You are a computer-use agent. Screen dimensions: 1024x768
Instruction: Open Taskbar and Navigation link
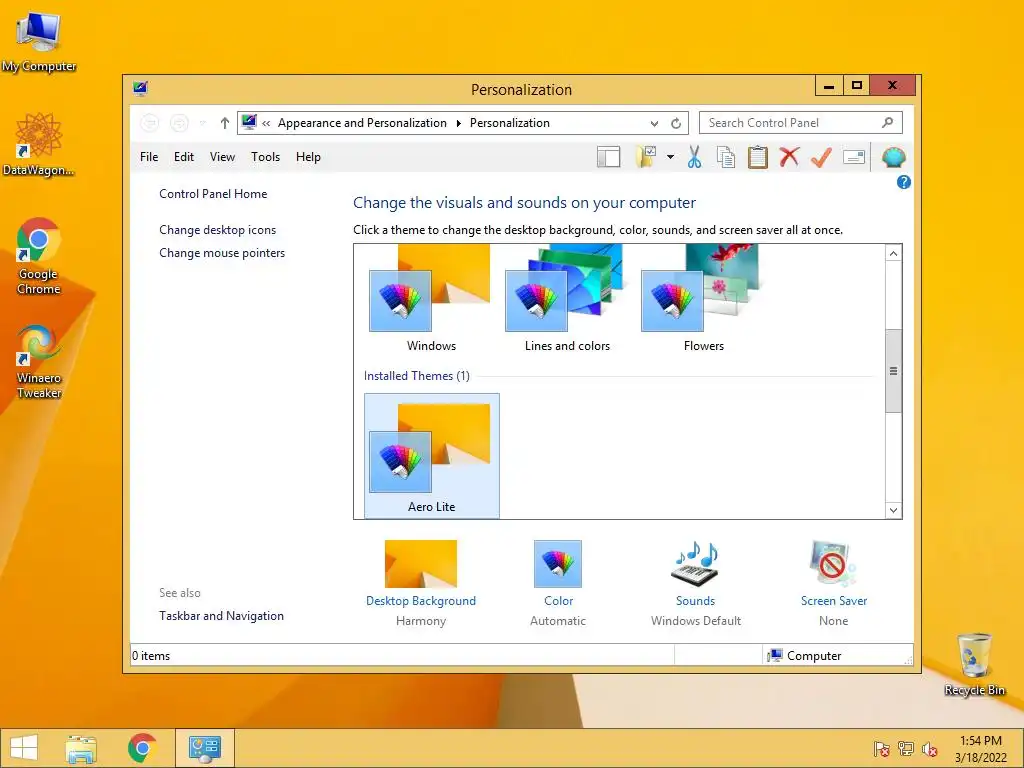221,616
